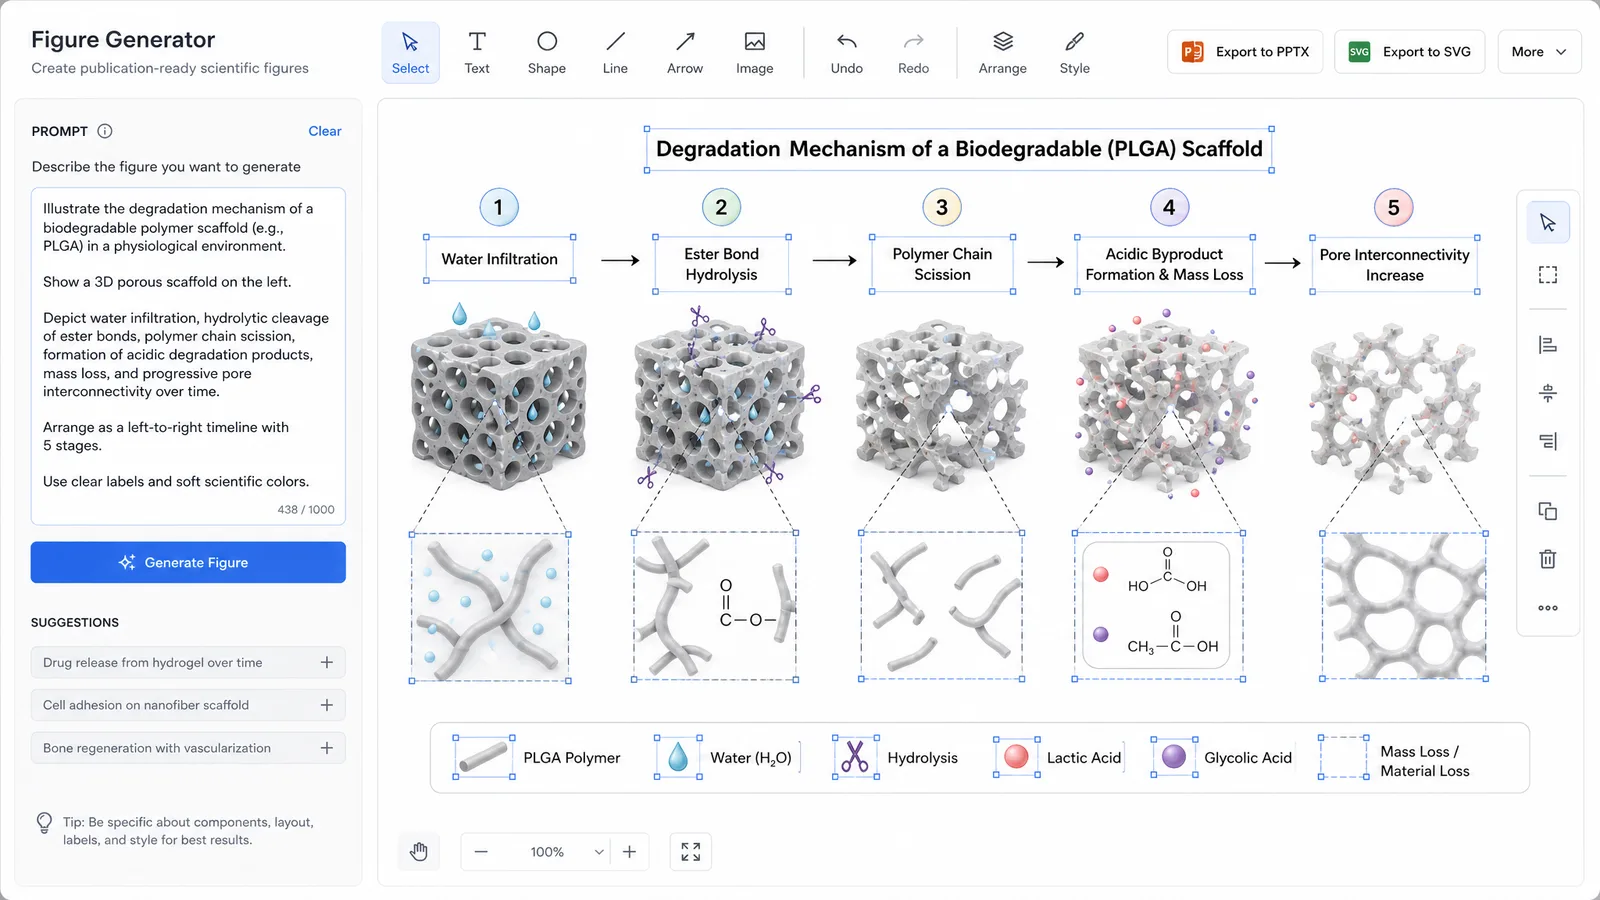Zoom out with the minus button

click(x=481, y=852)
